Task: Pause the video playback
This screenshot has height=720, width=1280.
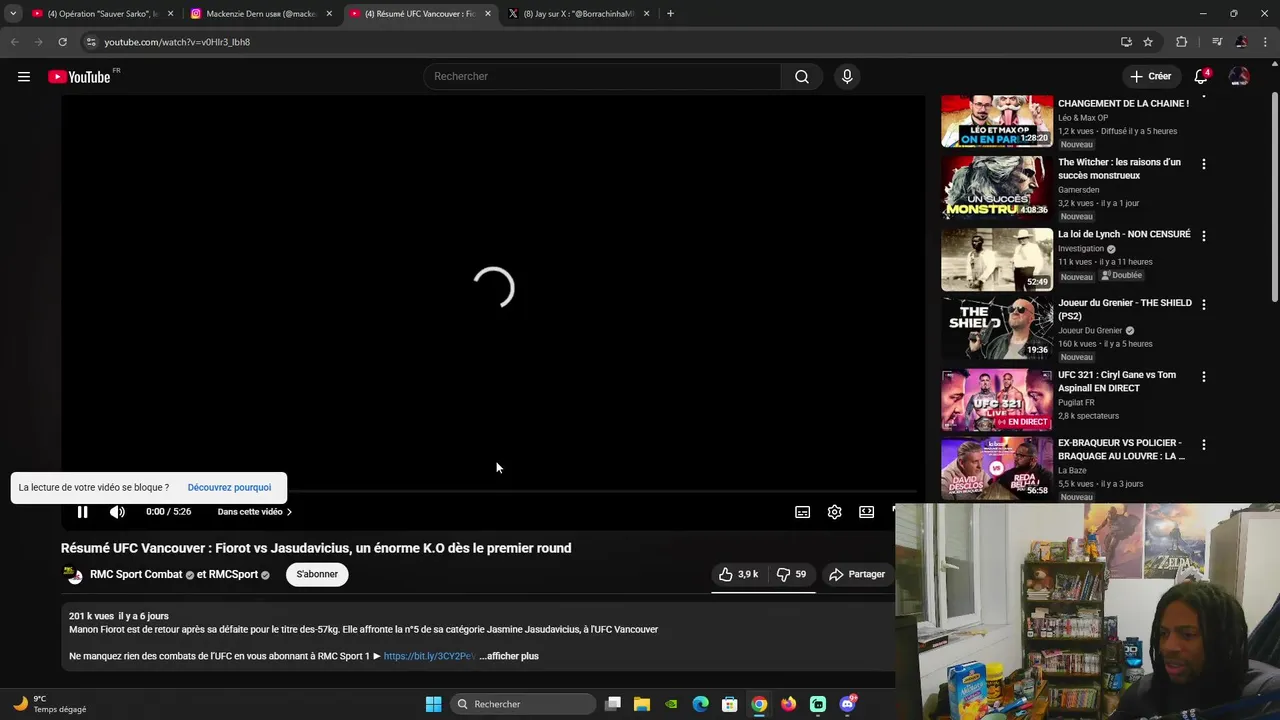Action: coord(82,512)
